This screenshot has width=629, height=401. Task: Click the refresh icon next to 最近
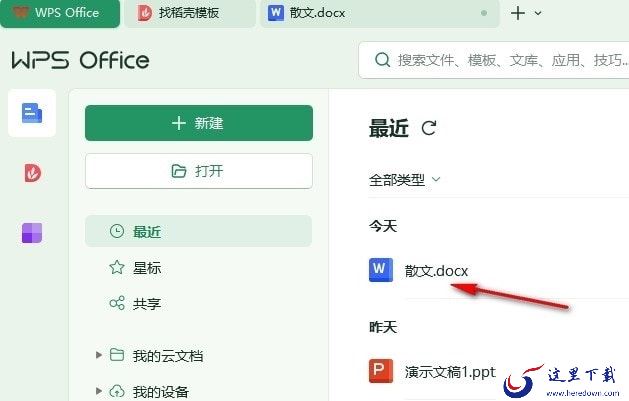[429, 128]
